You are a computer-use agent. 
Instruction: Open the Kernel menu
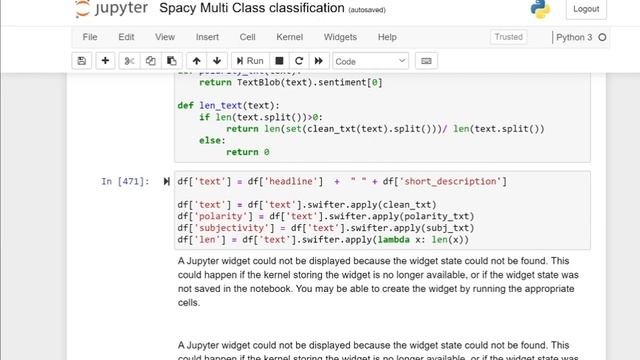[x=289, y=37]
